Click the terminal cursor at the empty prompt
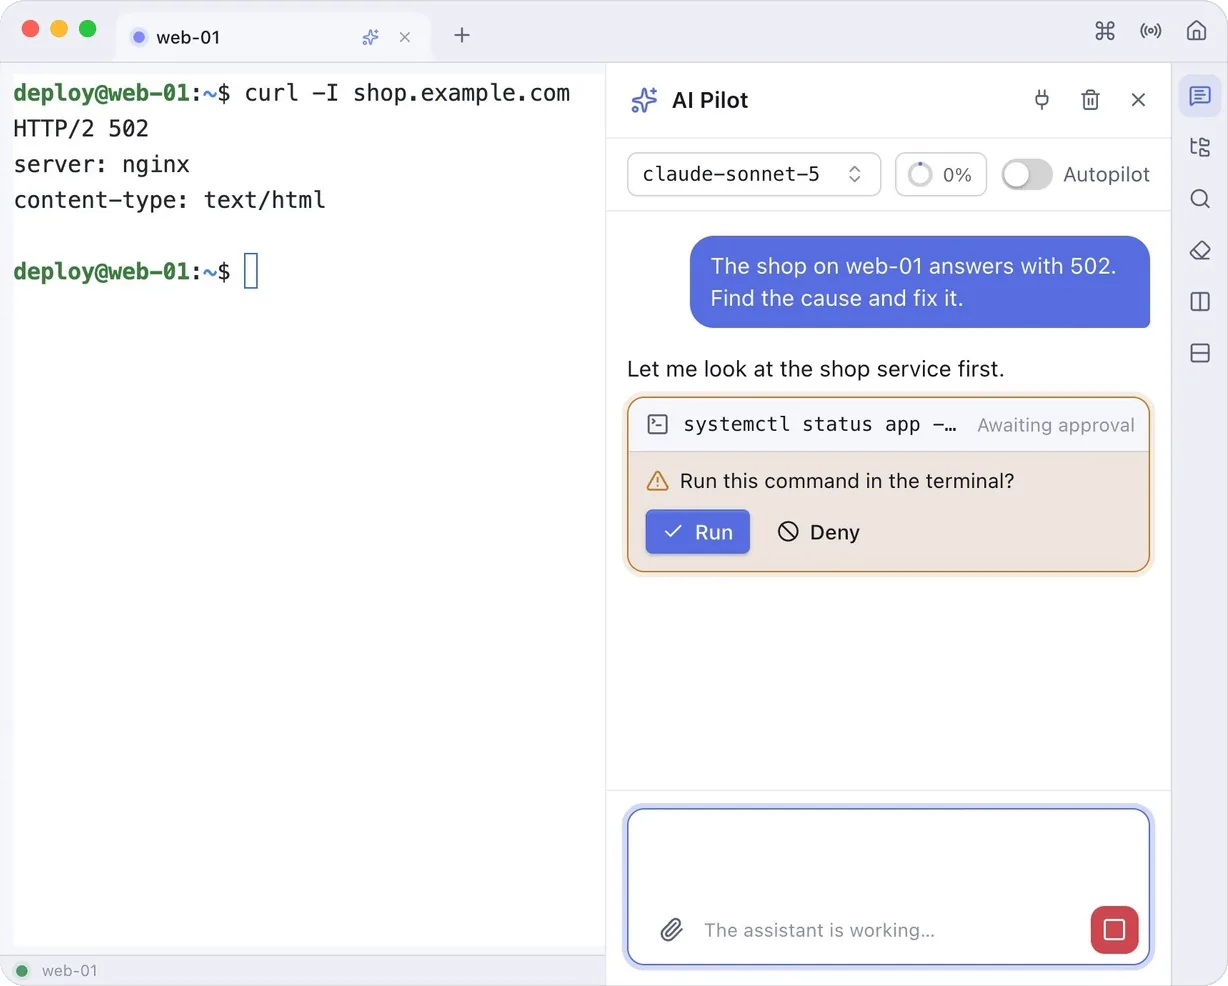Screen dimensions: 1228x986 click(x=251, y=271)
